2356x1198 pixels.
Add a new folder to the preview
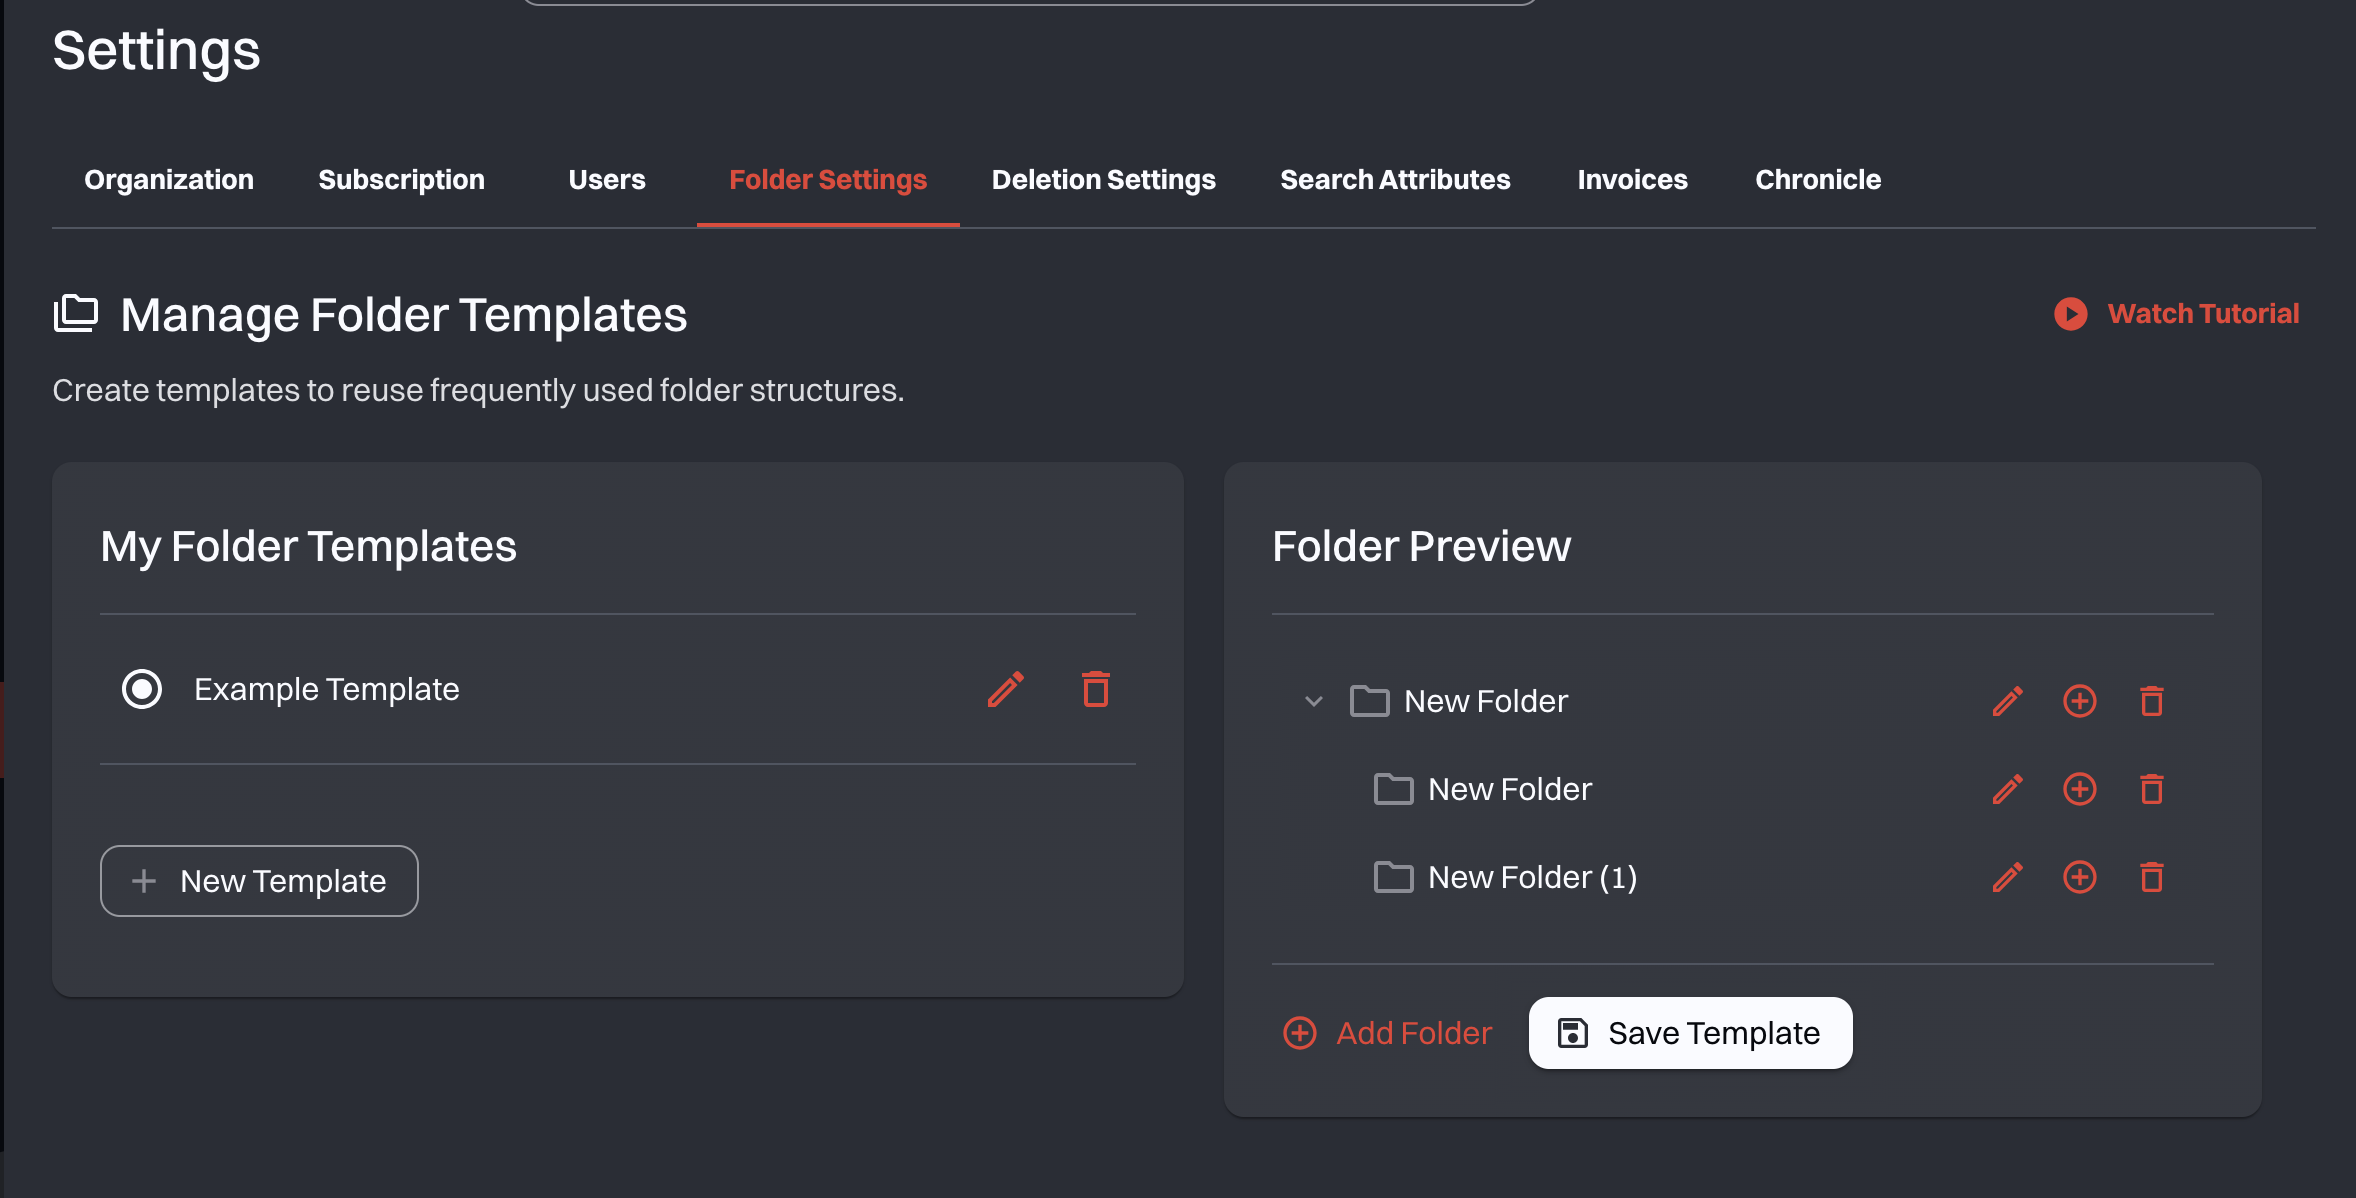pos(1388,1032)
